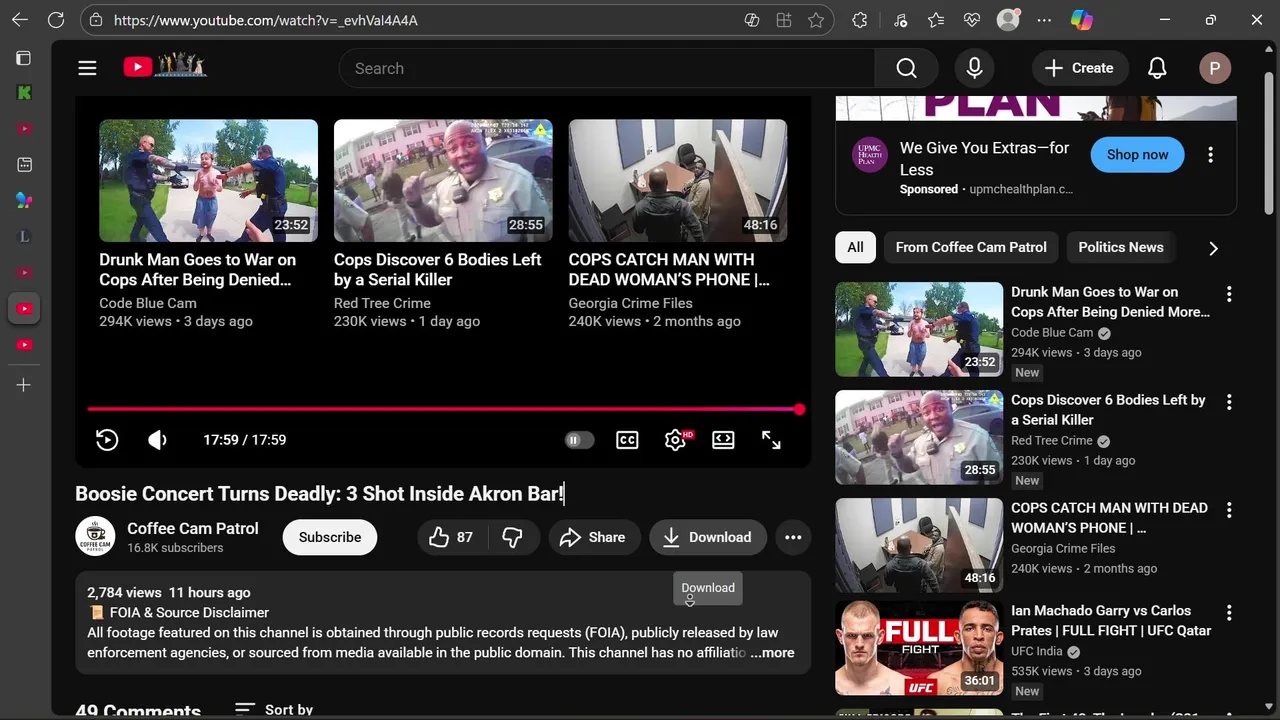Open sidebar Ian Machado Garry fight thumbnail
Screen dimensions: 1280x720
[x=919, y=648]
